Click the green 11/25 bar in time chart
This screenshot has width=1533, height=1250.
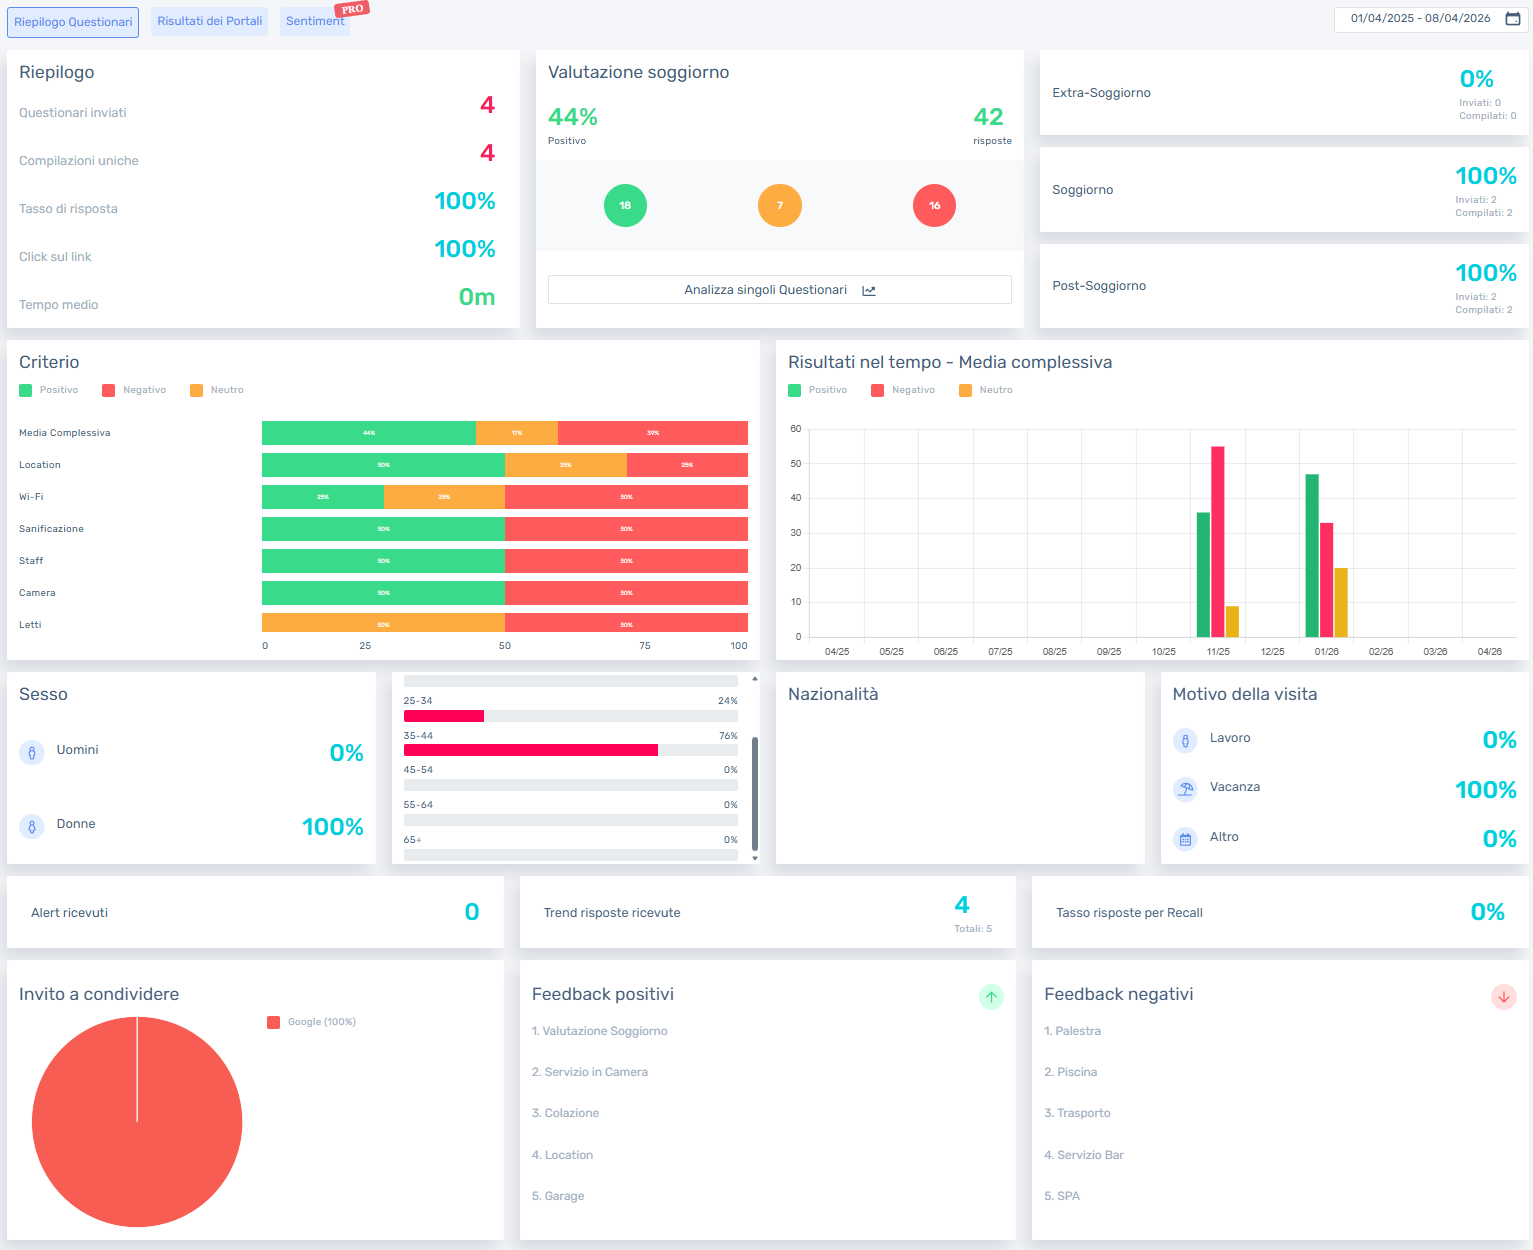(1203, 575)
